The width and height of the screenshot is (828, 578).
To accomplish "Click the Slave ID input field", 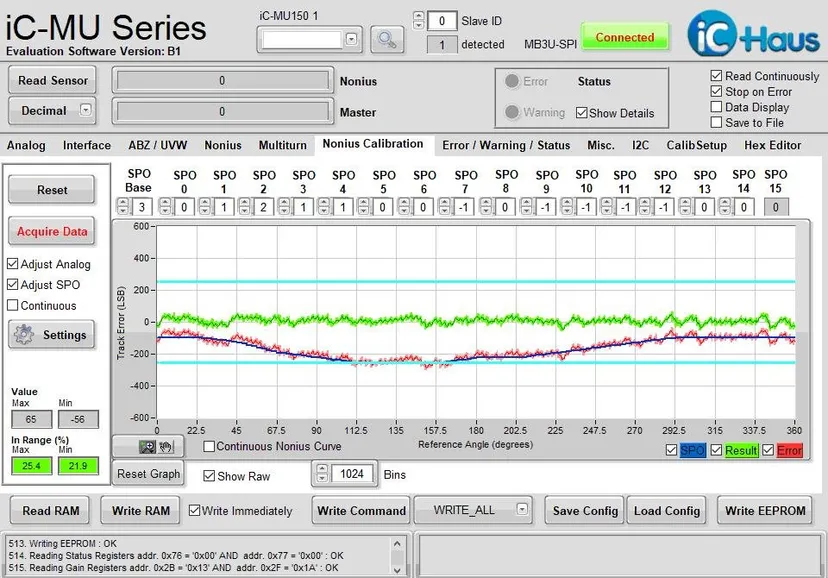I will [x=441, y=21].
